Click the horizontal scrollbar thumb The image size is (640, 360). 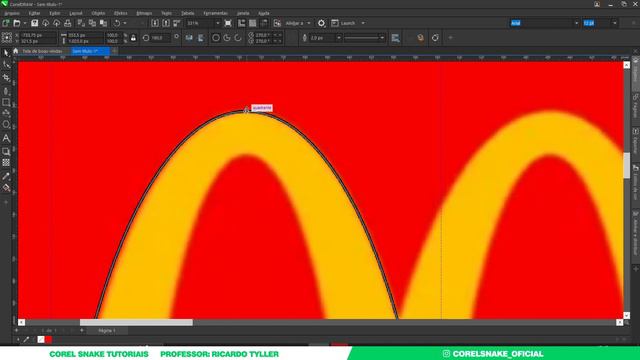pos(136,322)
